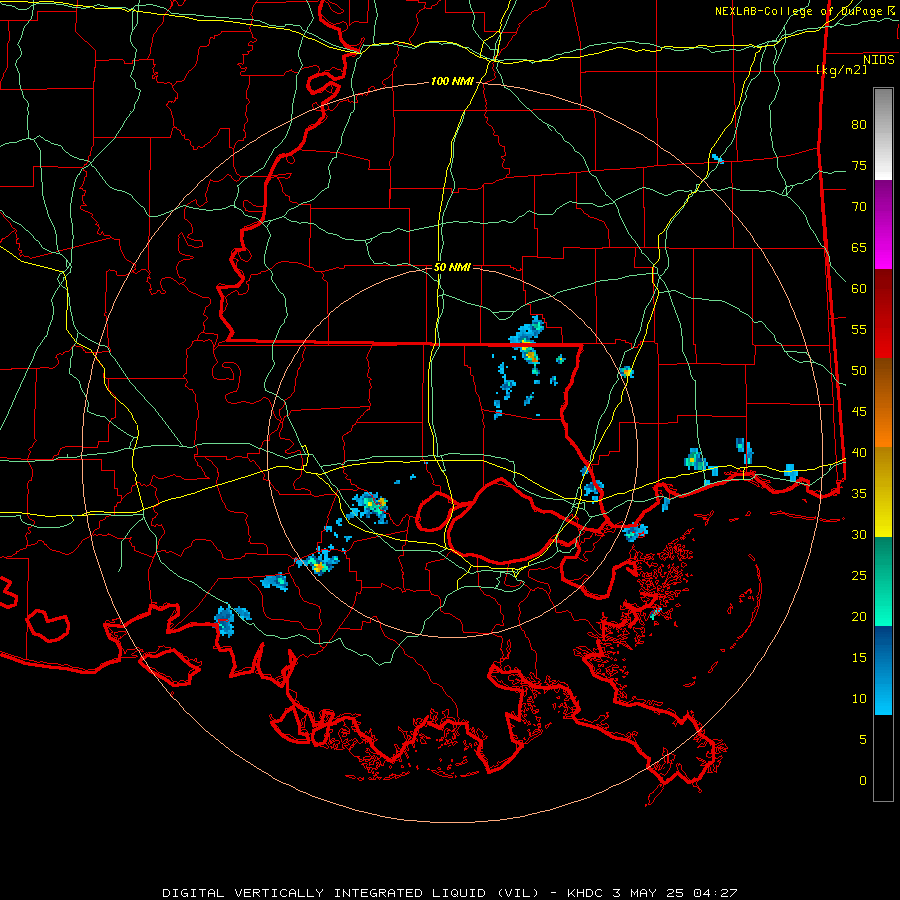The width and height of the screenshot is (900, 900).
Task: Click the NIDS label above the legend
Action: [879, 60]
